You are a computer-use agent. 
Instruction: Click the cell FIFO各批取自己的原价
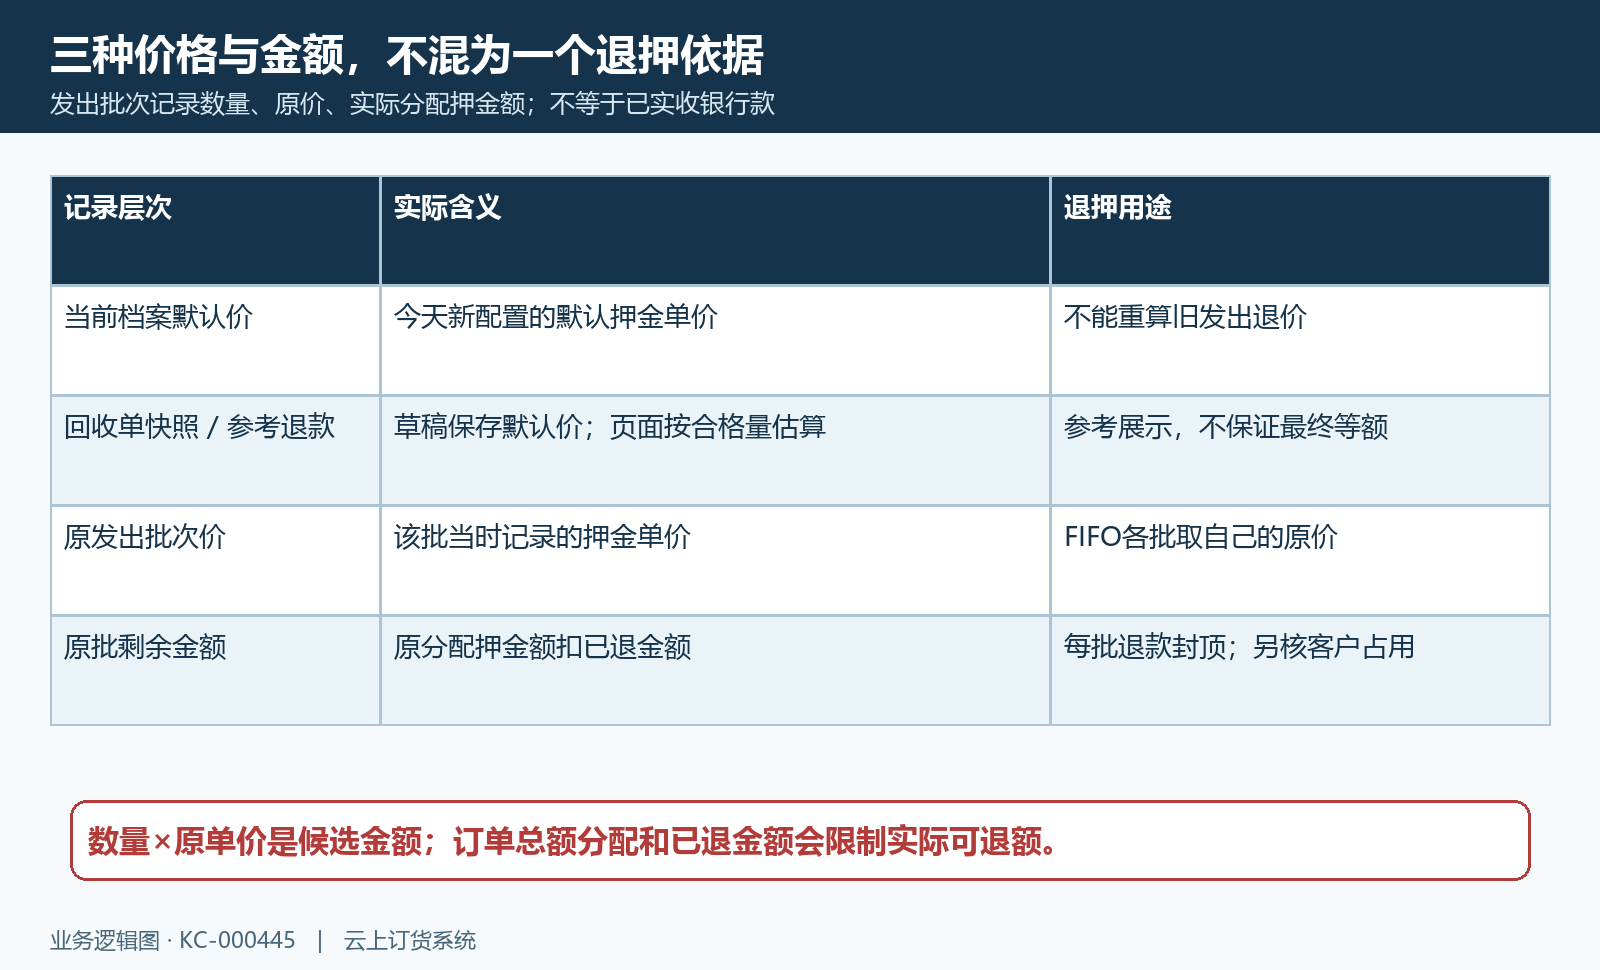click(x=1300, y=561)
